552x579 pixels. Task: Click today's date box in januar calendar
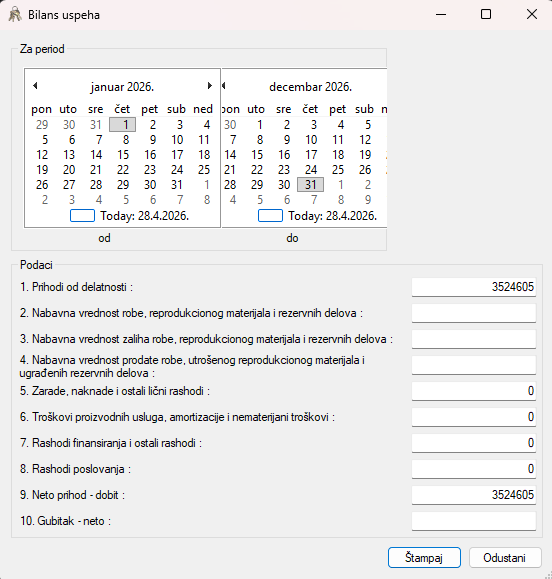click(x=82, y=216)
